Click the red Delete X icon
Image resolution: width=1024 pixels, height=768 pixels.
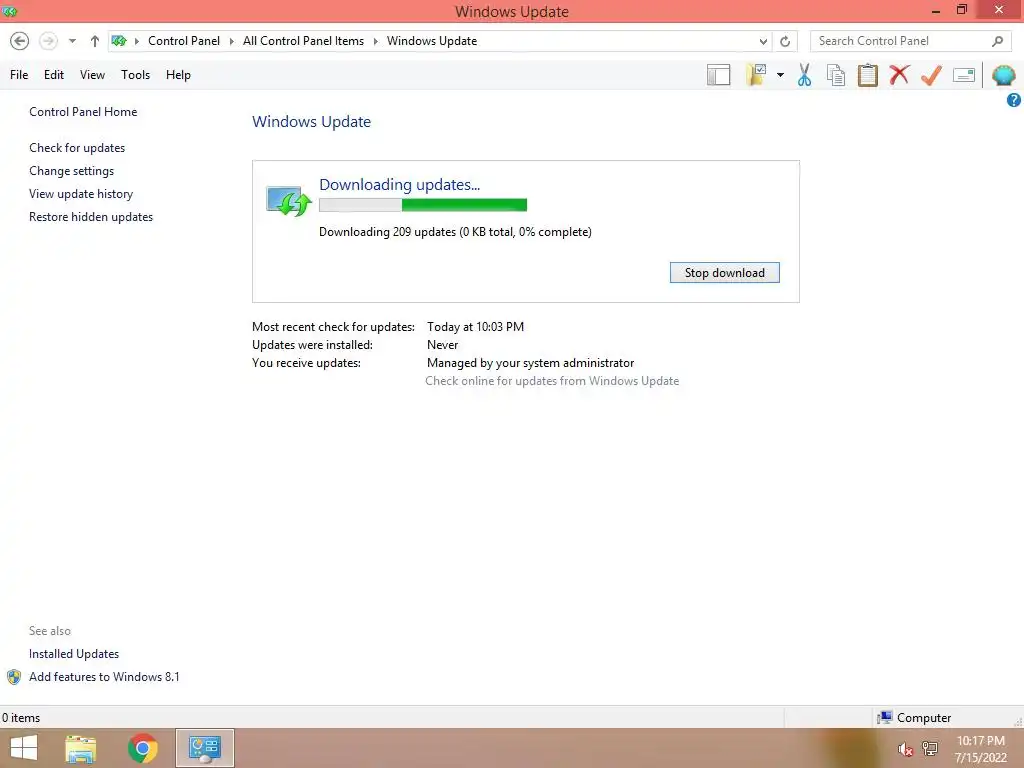[899, 74]
